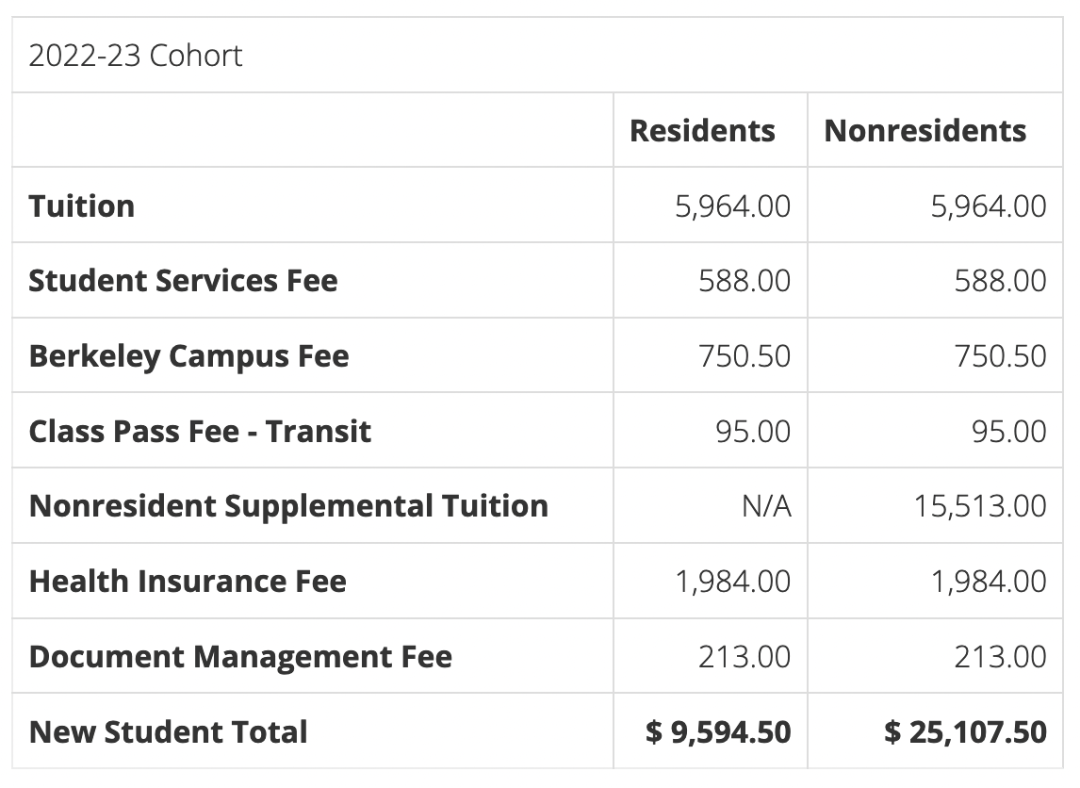Select the residents 750.50 campus fee value
Screen dimensions: 1080x788
pyautogui.click(x=744, y=356)
